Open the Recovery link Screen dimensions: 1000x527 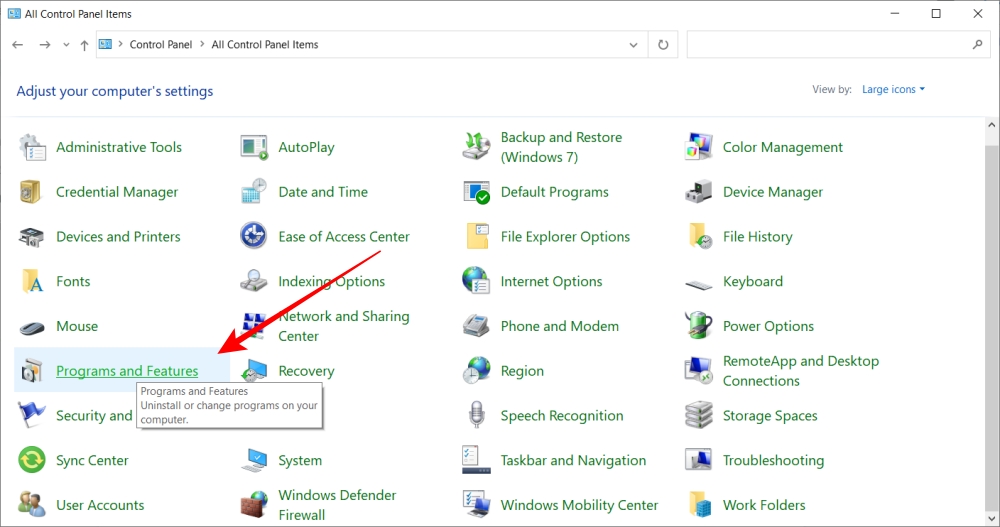pyautogui.click(x=306, y=371)
